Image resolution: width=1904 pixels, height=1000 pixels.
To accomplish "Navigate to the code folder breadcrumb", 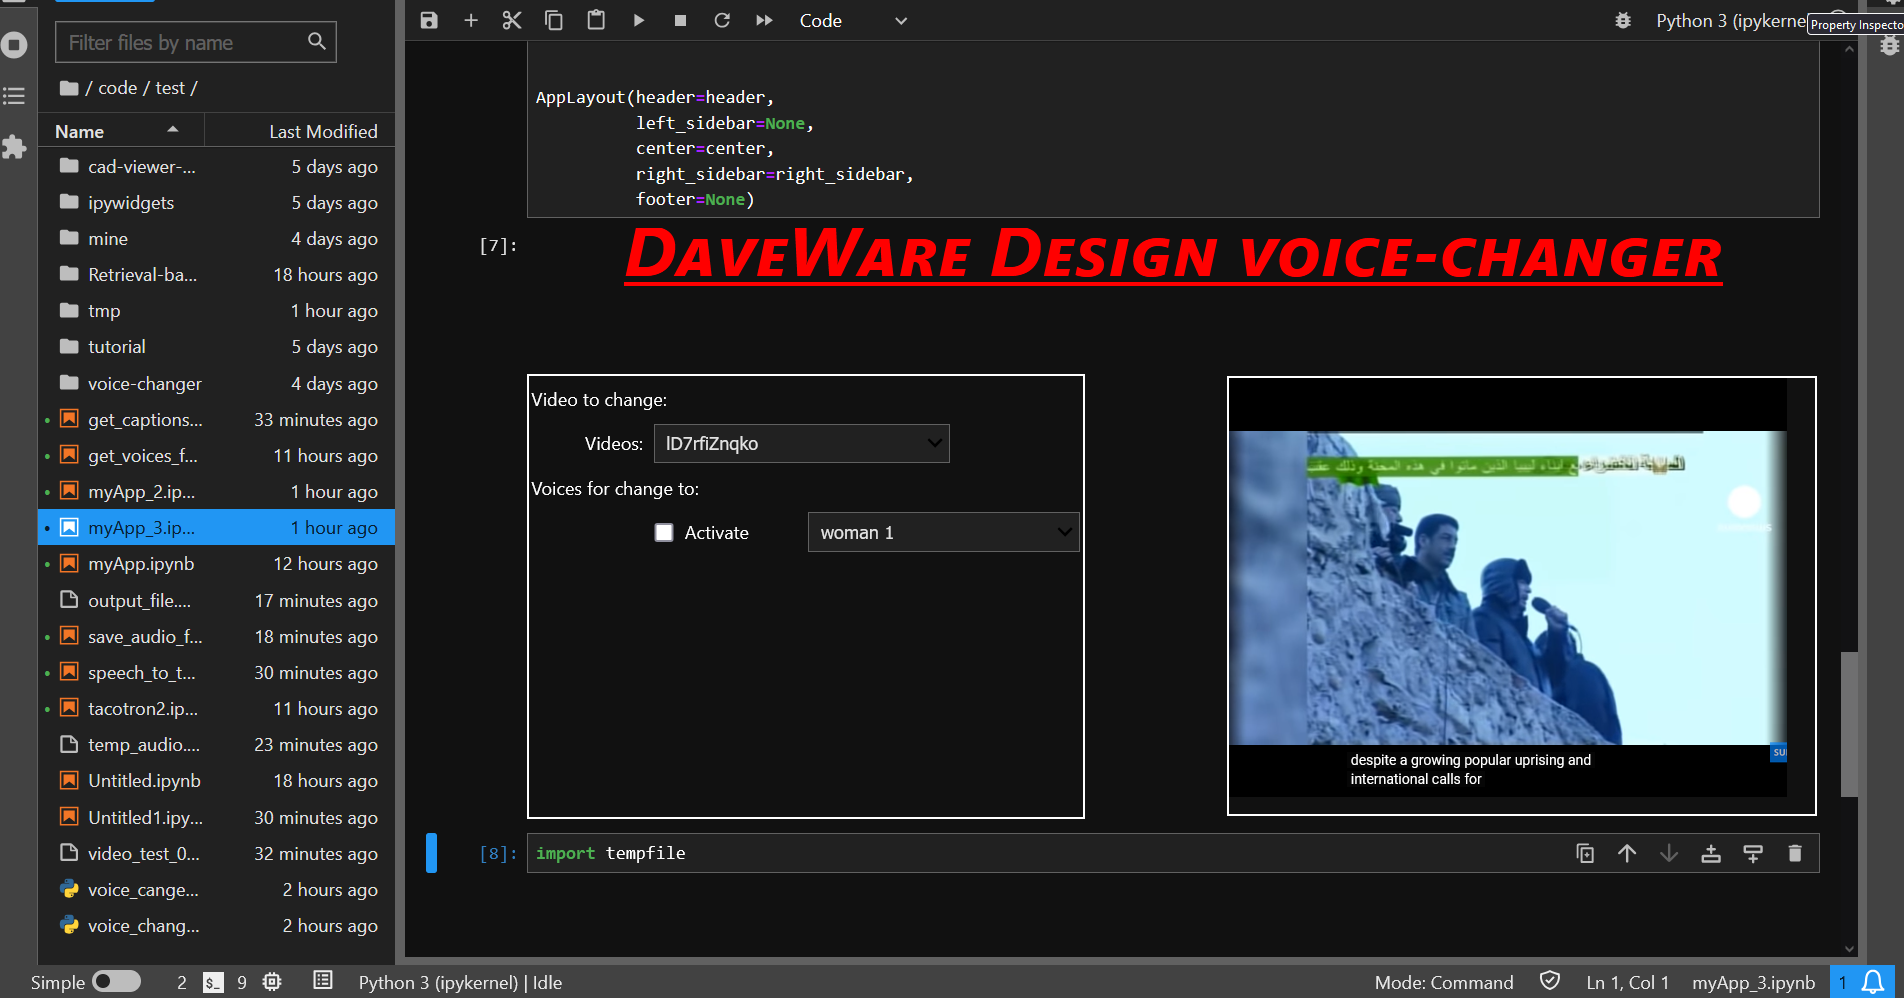I will [x=117, y=88].
